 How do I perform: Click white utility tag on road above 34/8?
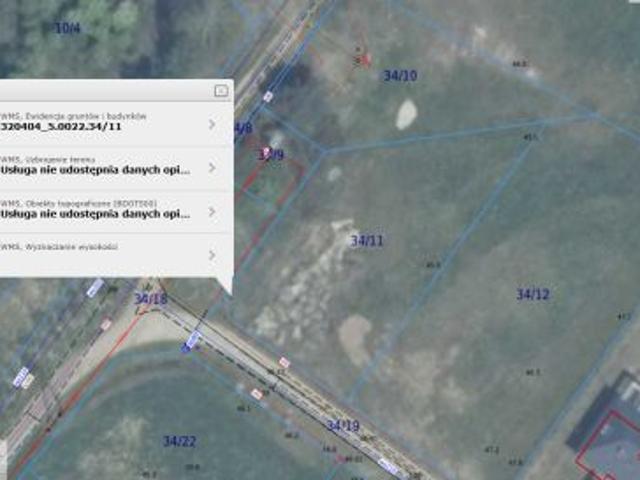[268, 97]
